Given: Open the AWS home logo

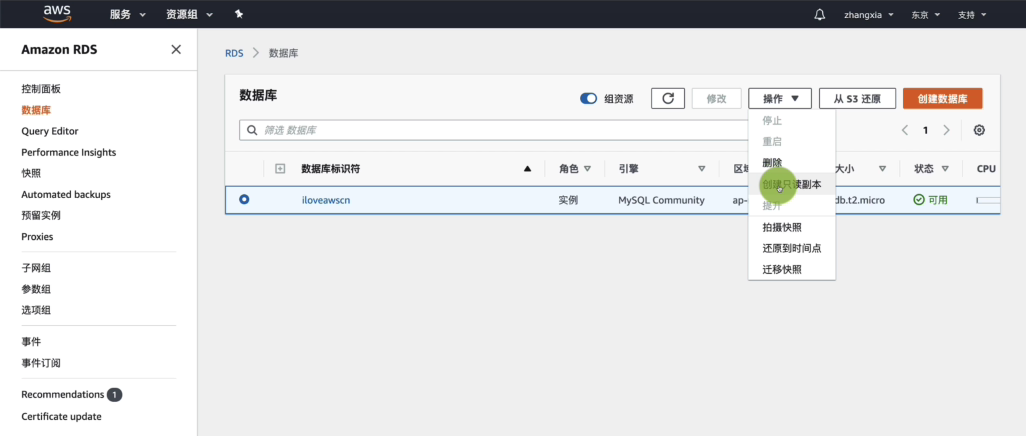Looking at the screenshot, I should (x=57, y=14).
